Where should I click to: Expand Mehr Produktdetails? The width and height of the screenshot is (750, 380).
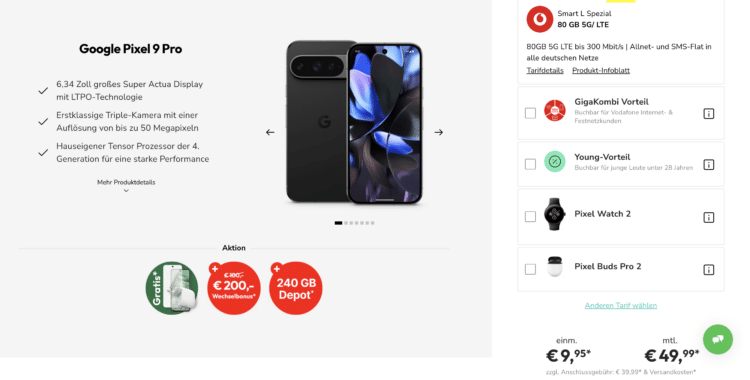126,186
